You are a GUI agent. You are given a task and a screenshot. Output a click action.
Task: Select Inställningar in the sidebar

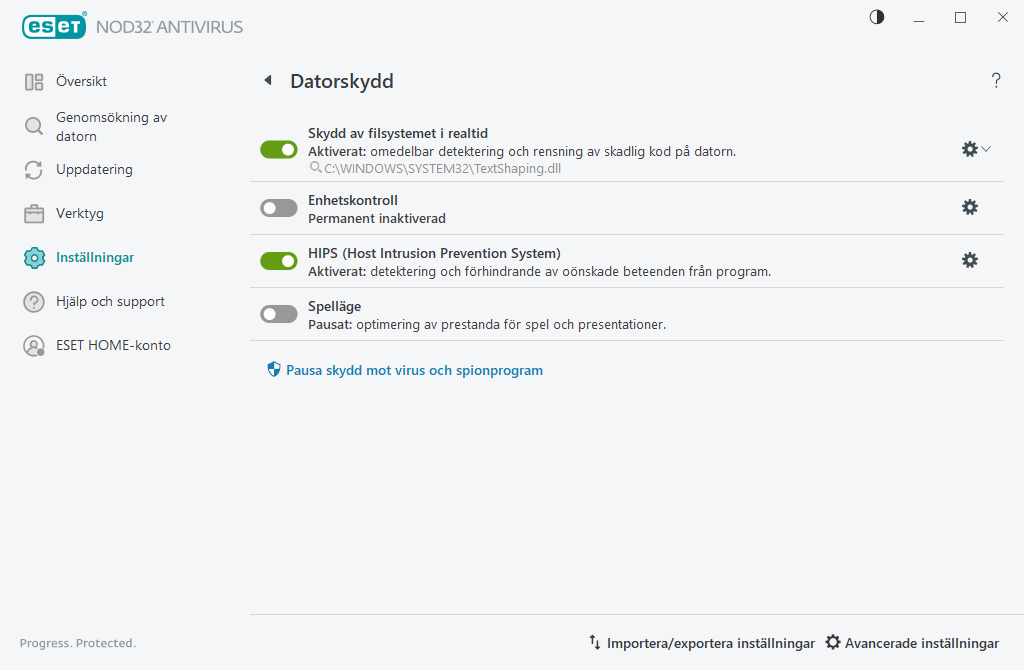[x=95, y=258]
